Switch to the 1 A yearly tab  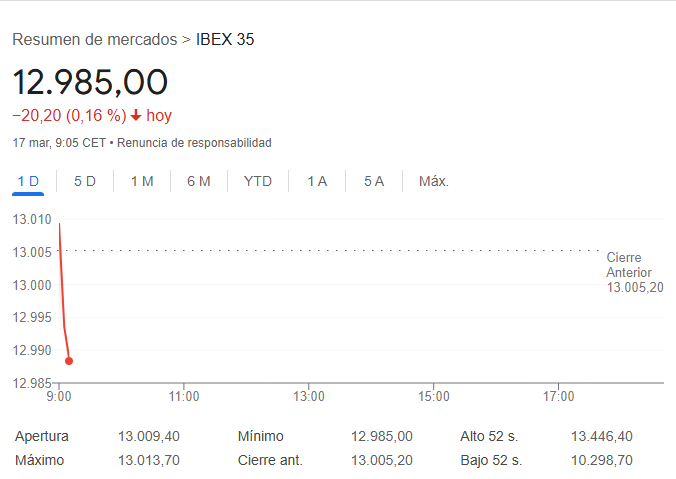(x=317, y=181)
